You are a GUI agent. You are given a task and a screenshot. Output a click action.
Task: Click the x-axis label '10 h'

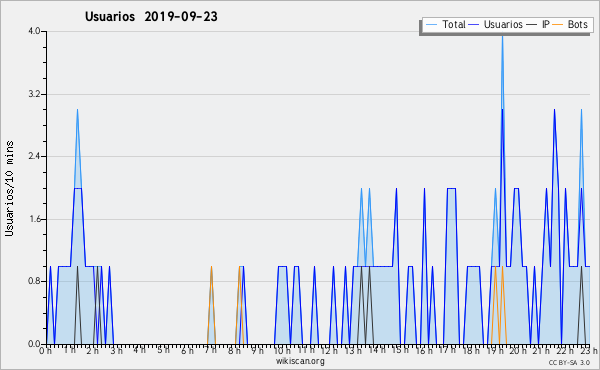click(x=282, y=351)
